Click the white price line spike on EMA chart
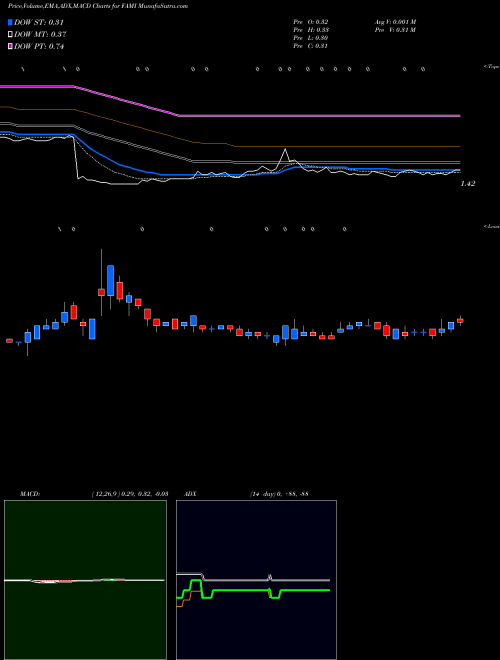This screenshot has width=500, height=660. click(x=285, y=150)
